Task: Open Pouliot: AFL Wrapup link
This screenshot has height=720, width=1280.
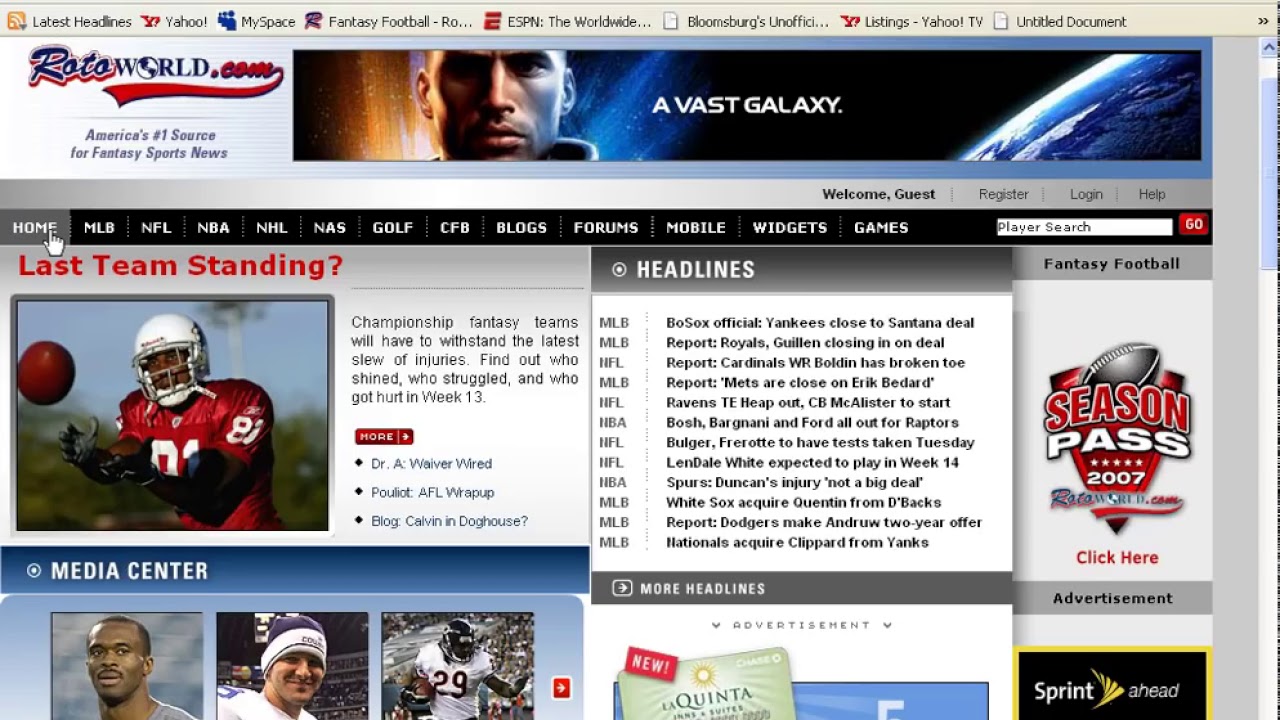Action: coord(432,492)
